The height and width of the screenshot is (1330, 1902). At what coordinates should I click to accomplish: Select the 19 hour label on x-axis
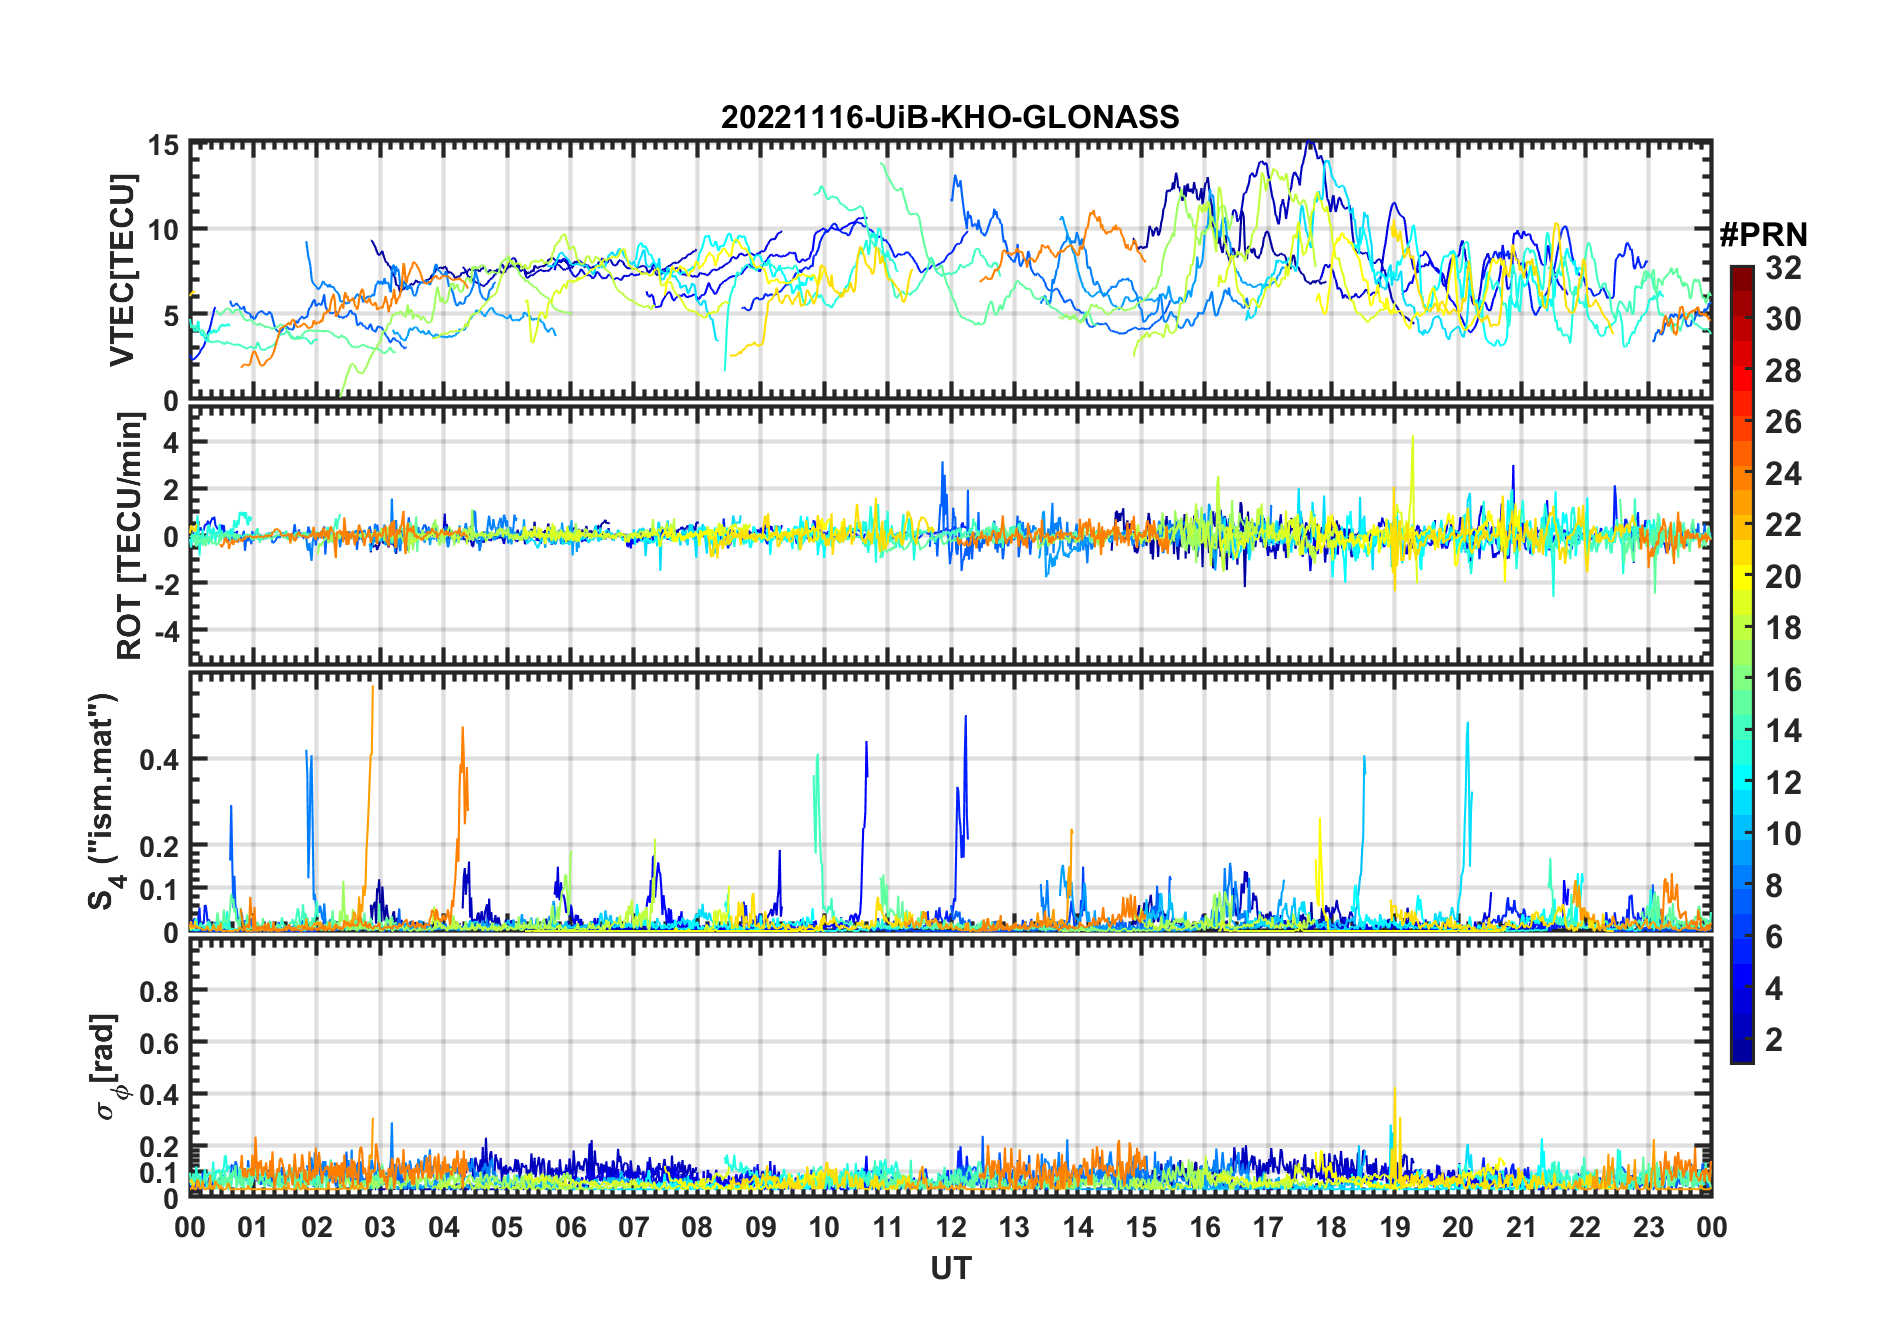click(x=1395, y=1227)
